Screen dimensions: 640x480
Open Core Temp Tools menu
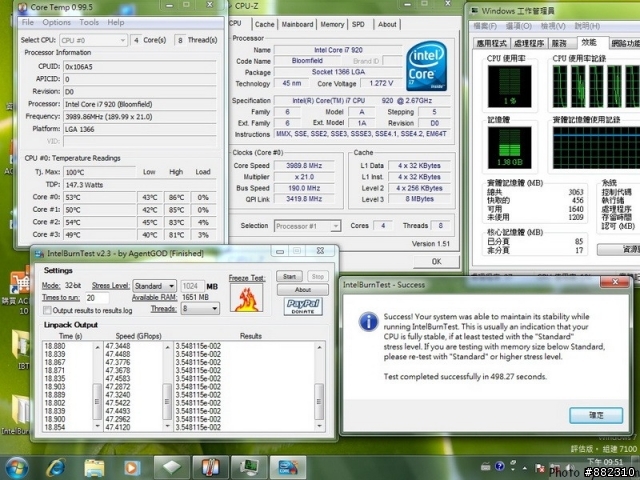(x=89, y=22)
